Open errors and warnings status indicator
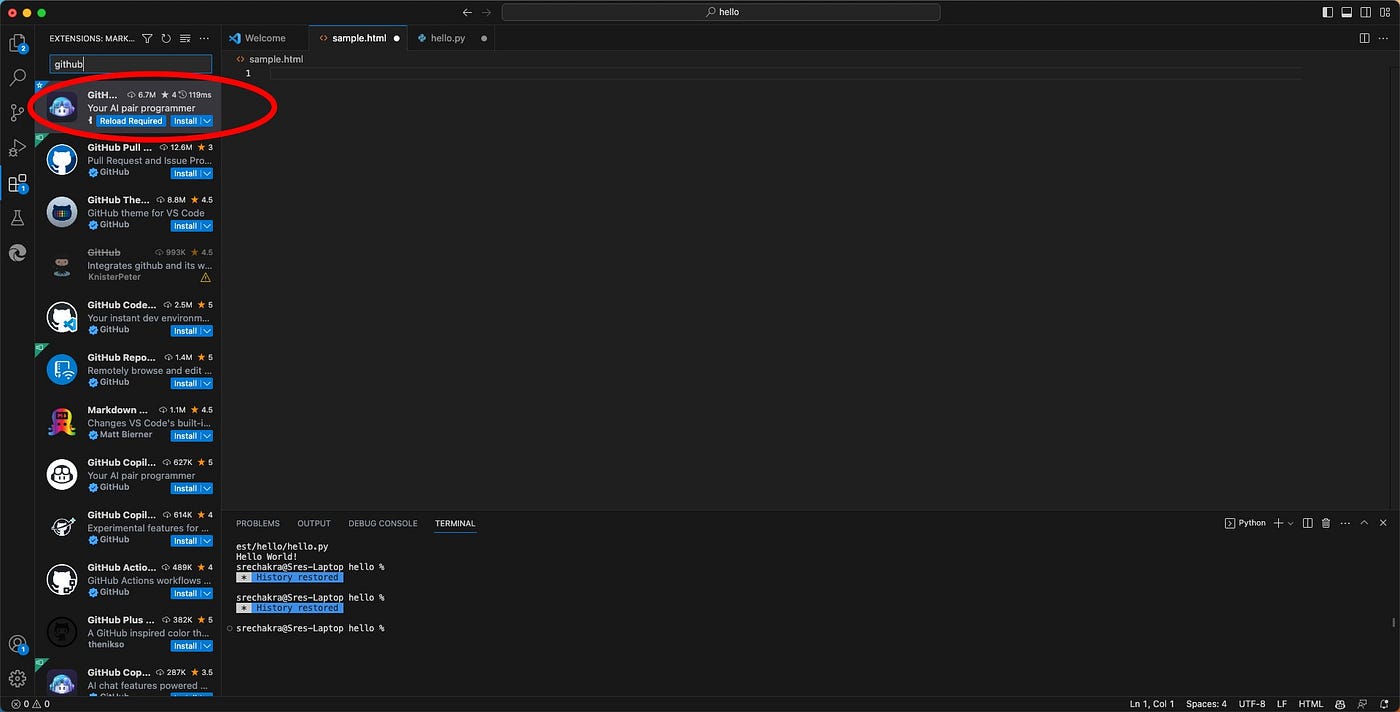 click(x=30, y=704)
